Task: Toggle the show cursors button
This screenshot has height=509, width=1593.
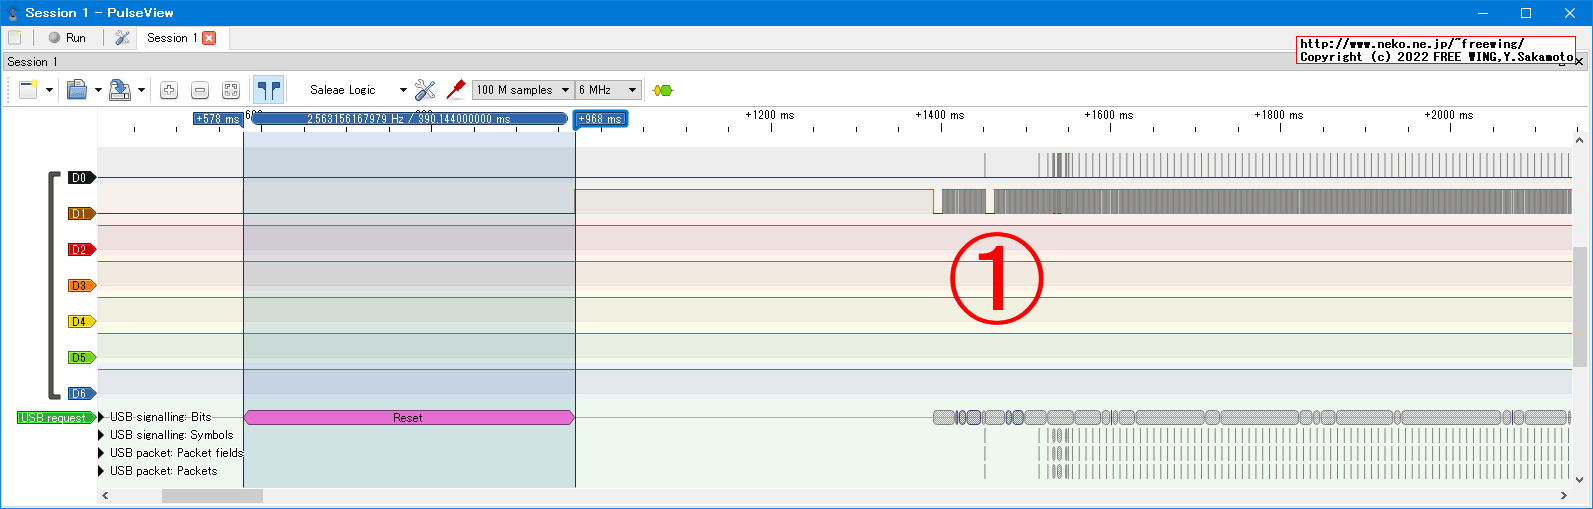Action: (x=268, y=90)
